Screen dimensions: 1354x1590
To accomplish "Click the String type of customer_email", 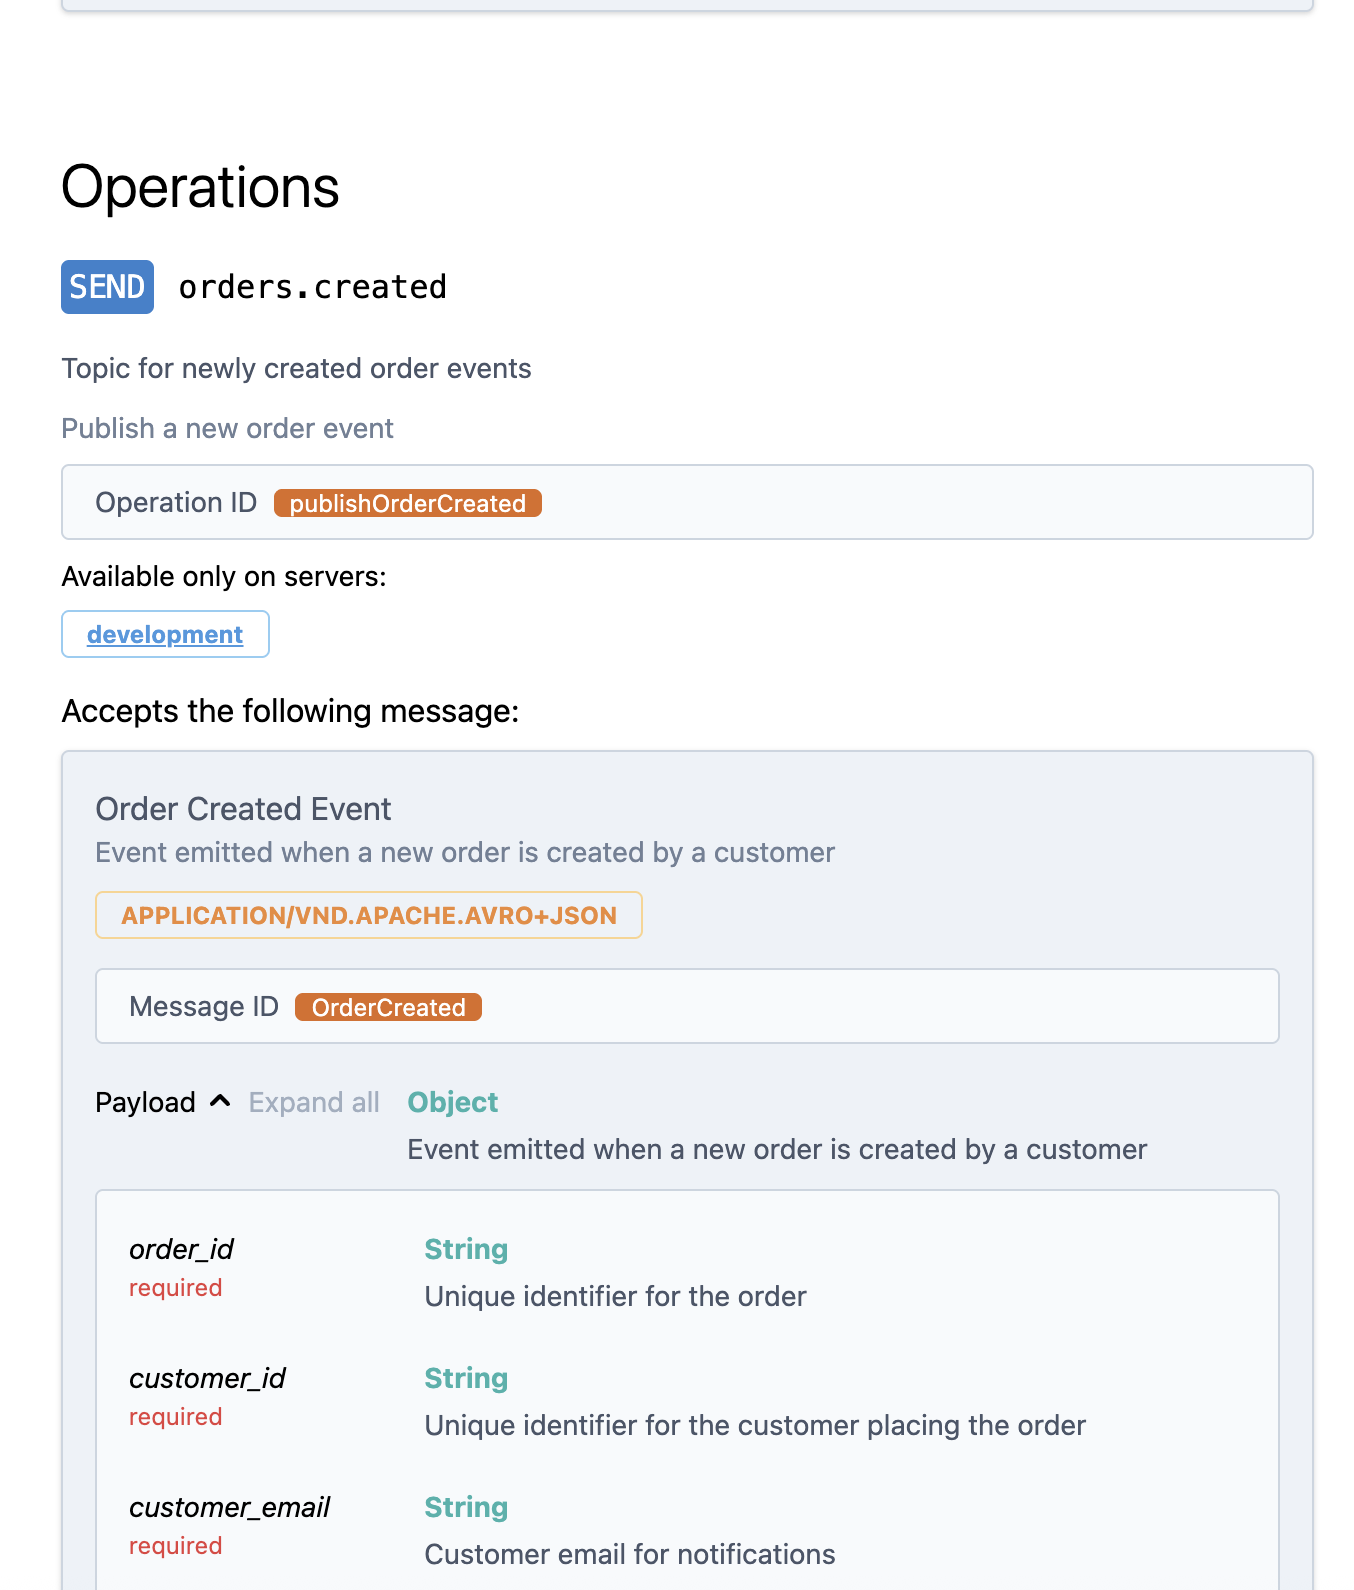I will 466,1507.
